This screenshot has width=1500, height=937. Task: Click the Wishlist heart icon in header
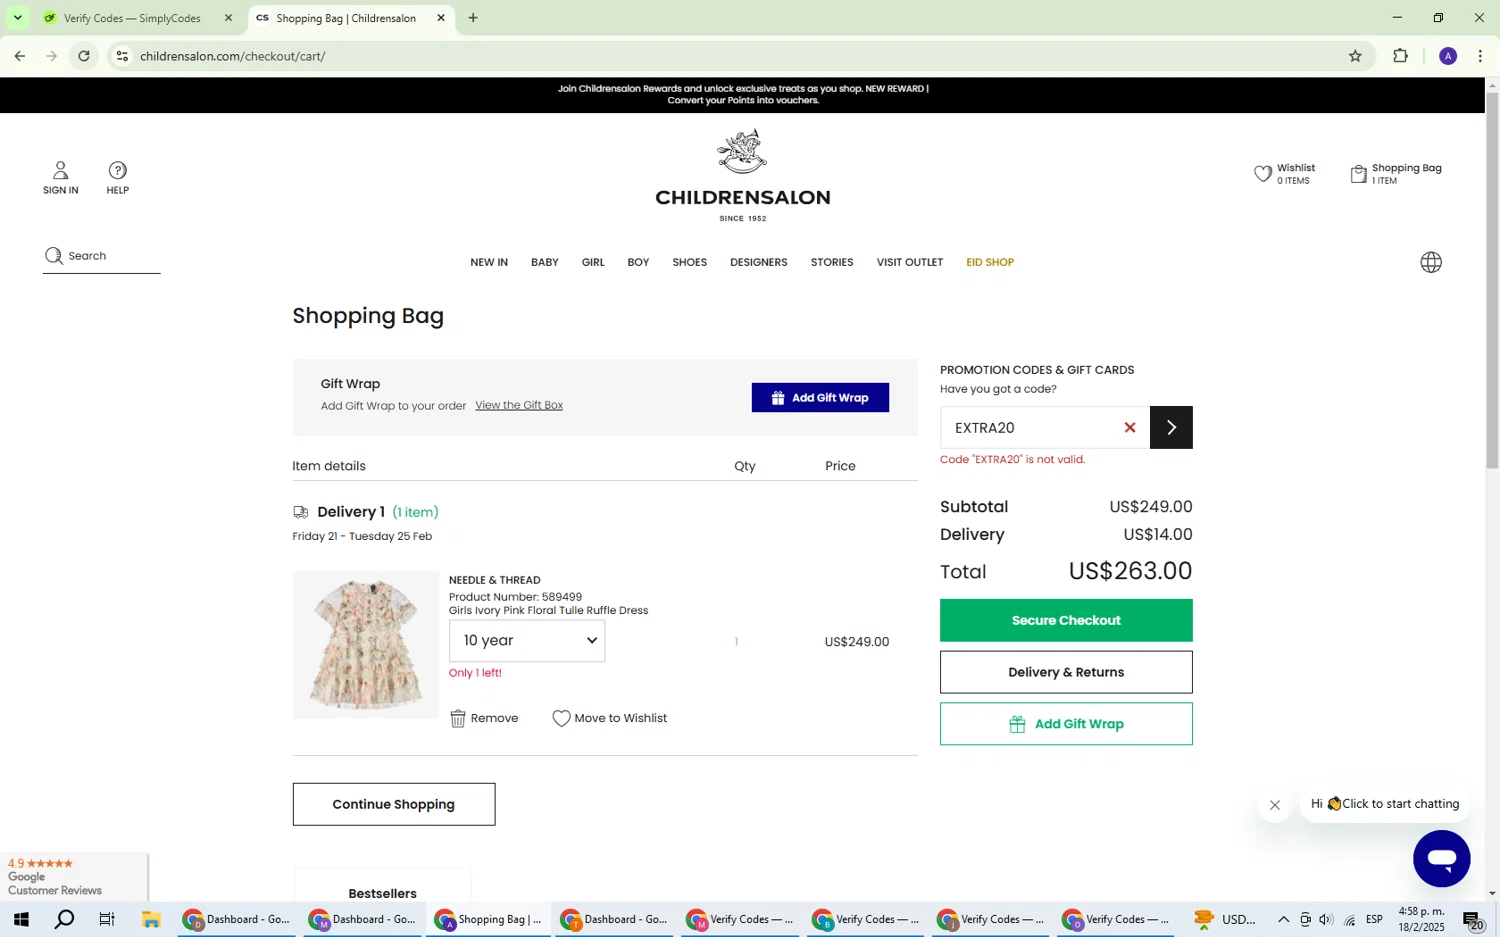pyautogui.click(x=1263, y=174)
